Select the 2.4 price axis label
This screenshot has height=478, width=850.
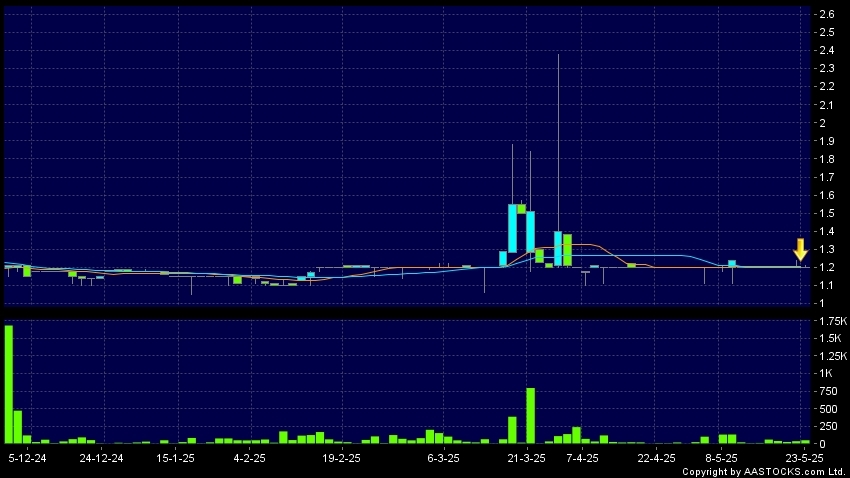click(x=827, y=50)
